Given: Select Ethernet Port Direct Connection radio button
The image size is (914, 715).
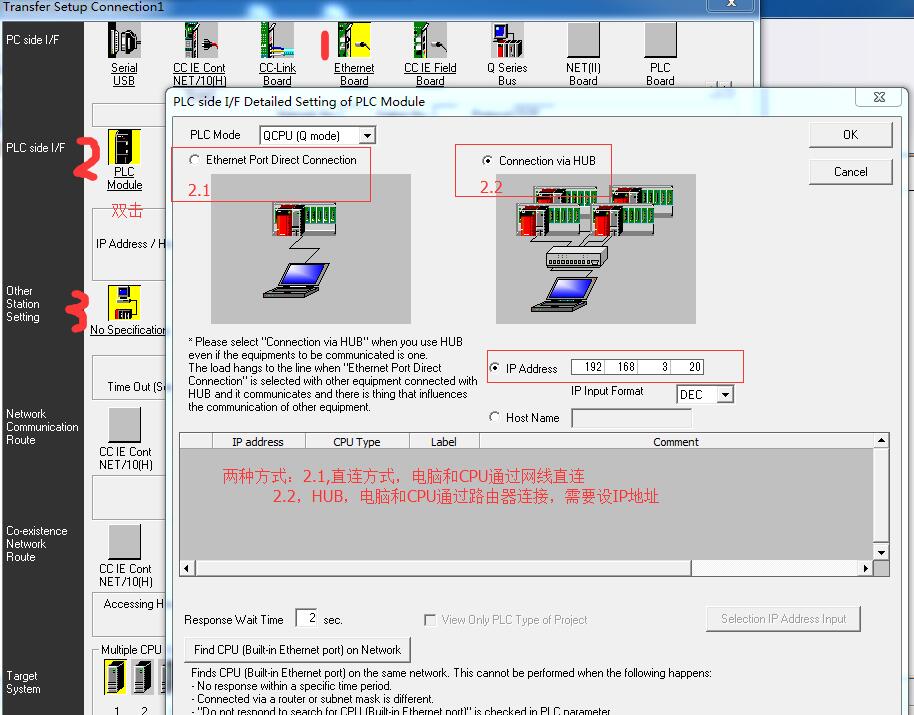Looking at the screenshot, I should point(194,160).
